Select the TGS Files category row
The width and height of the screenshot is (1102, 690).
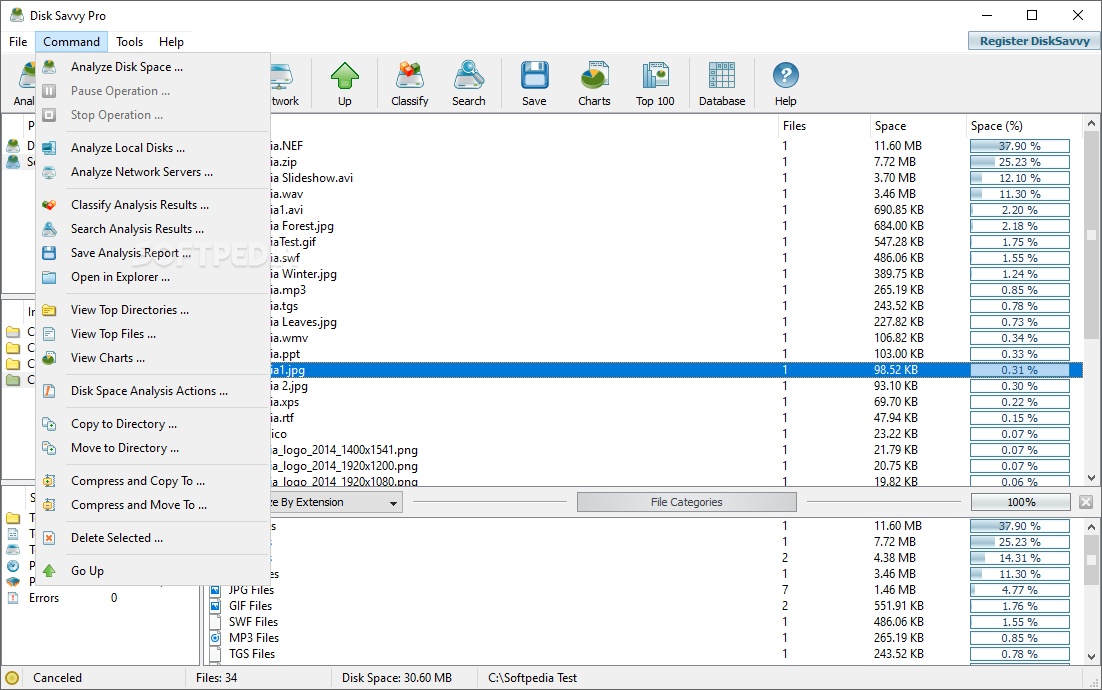pos(645,653)
